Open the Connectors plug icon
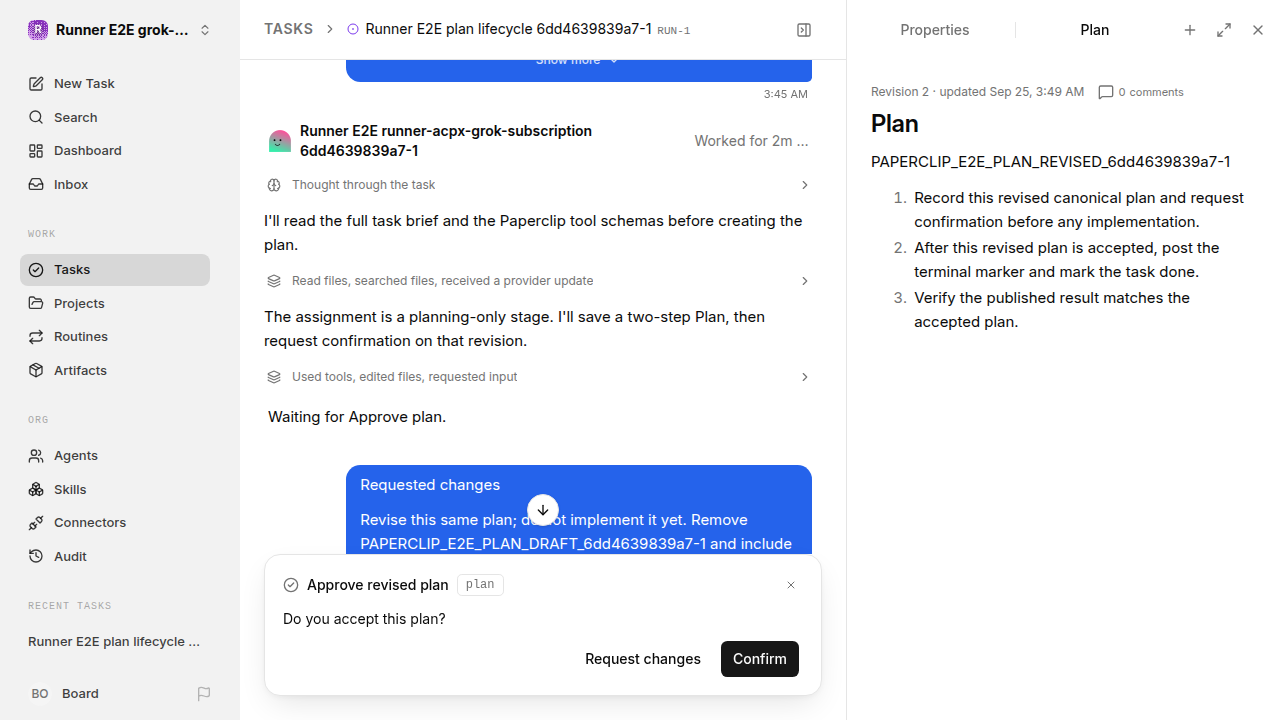 (36, 523)
